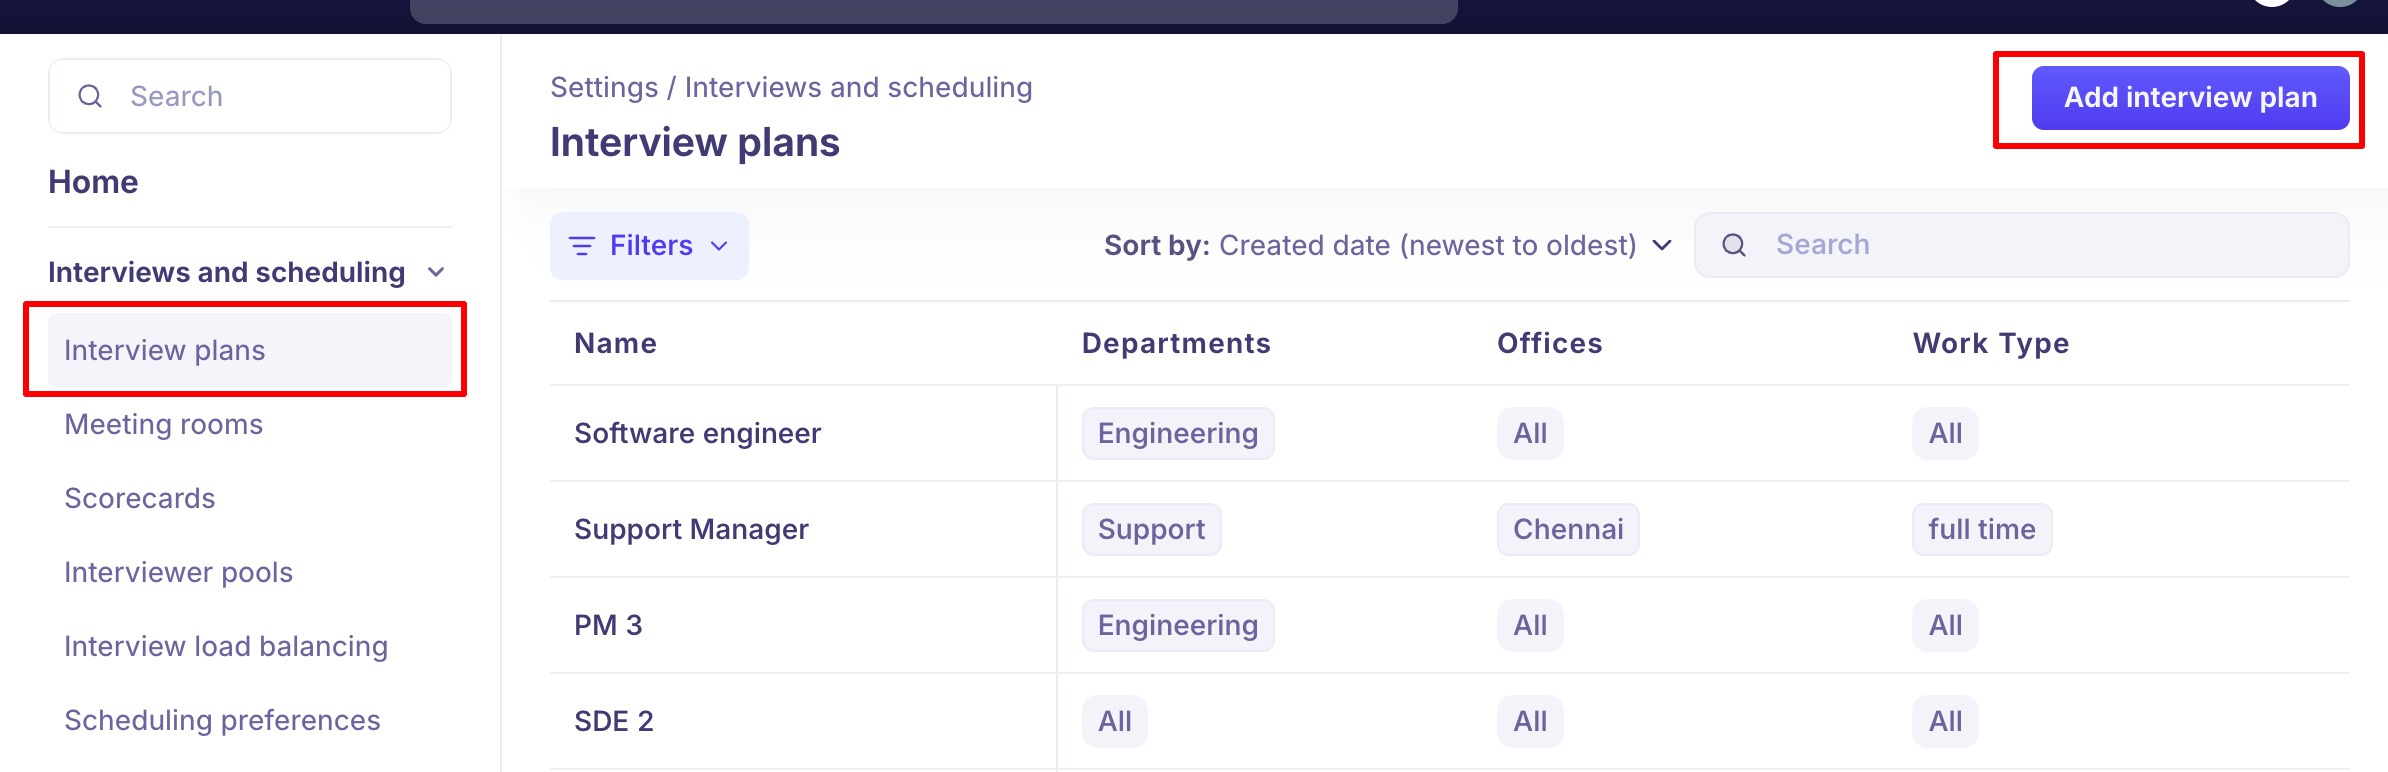Click the Settings breadcrumb link
This screenshot has width=2388, height=772.
point(604,88)
